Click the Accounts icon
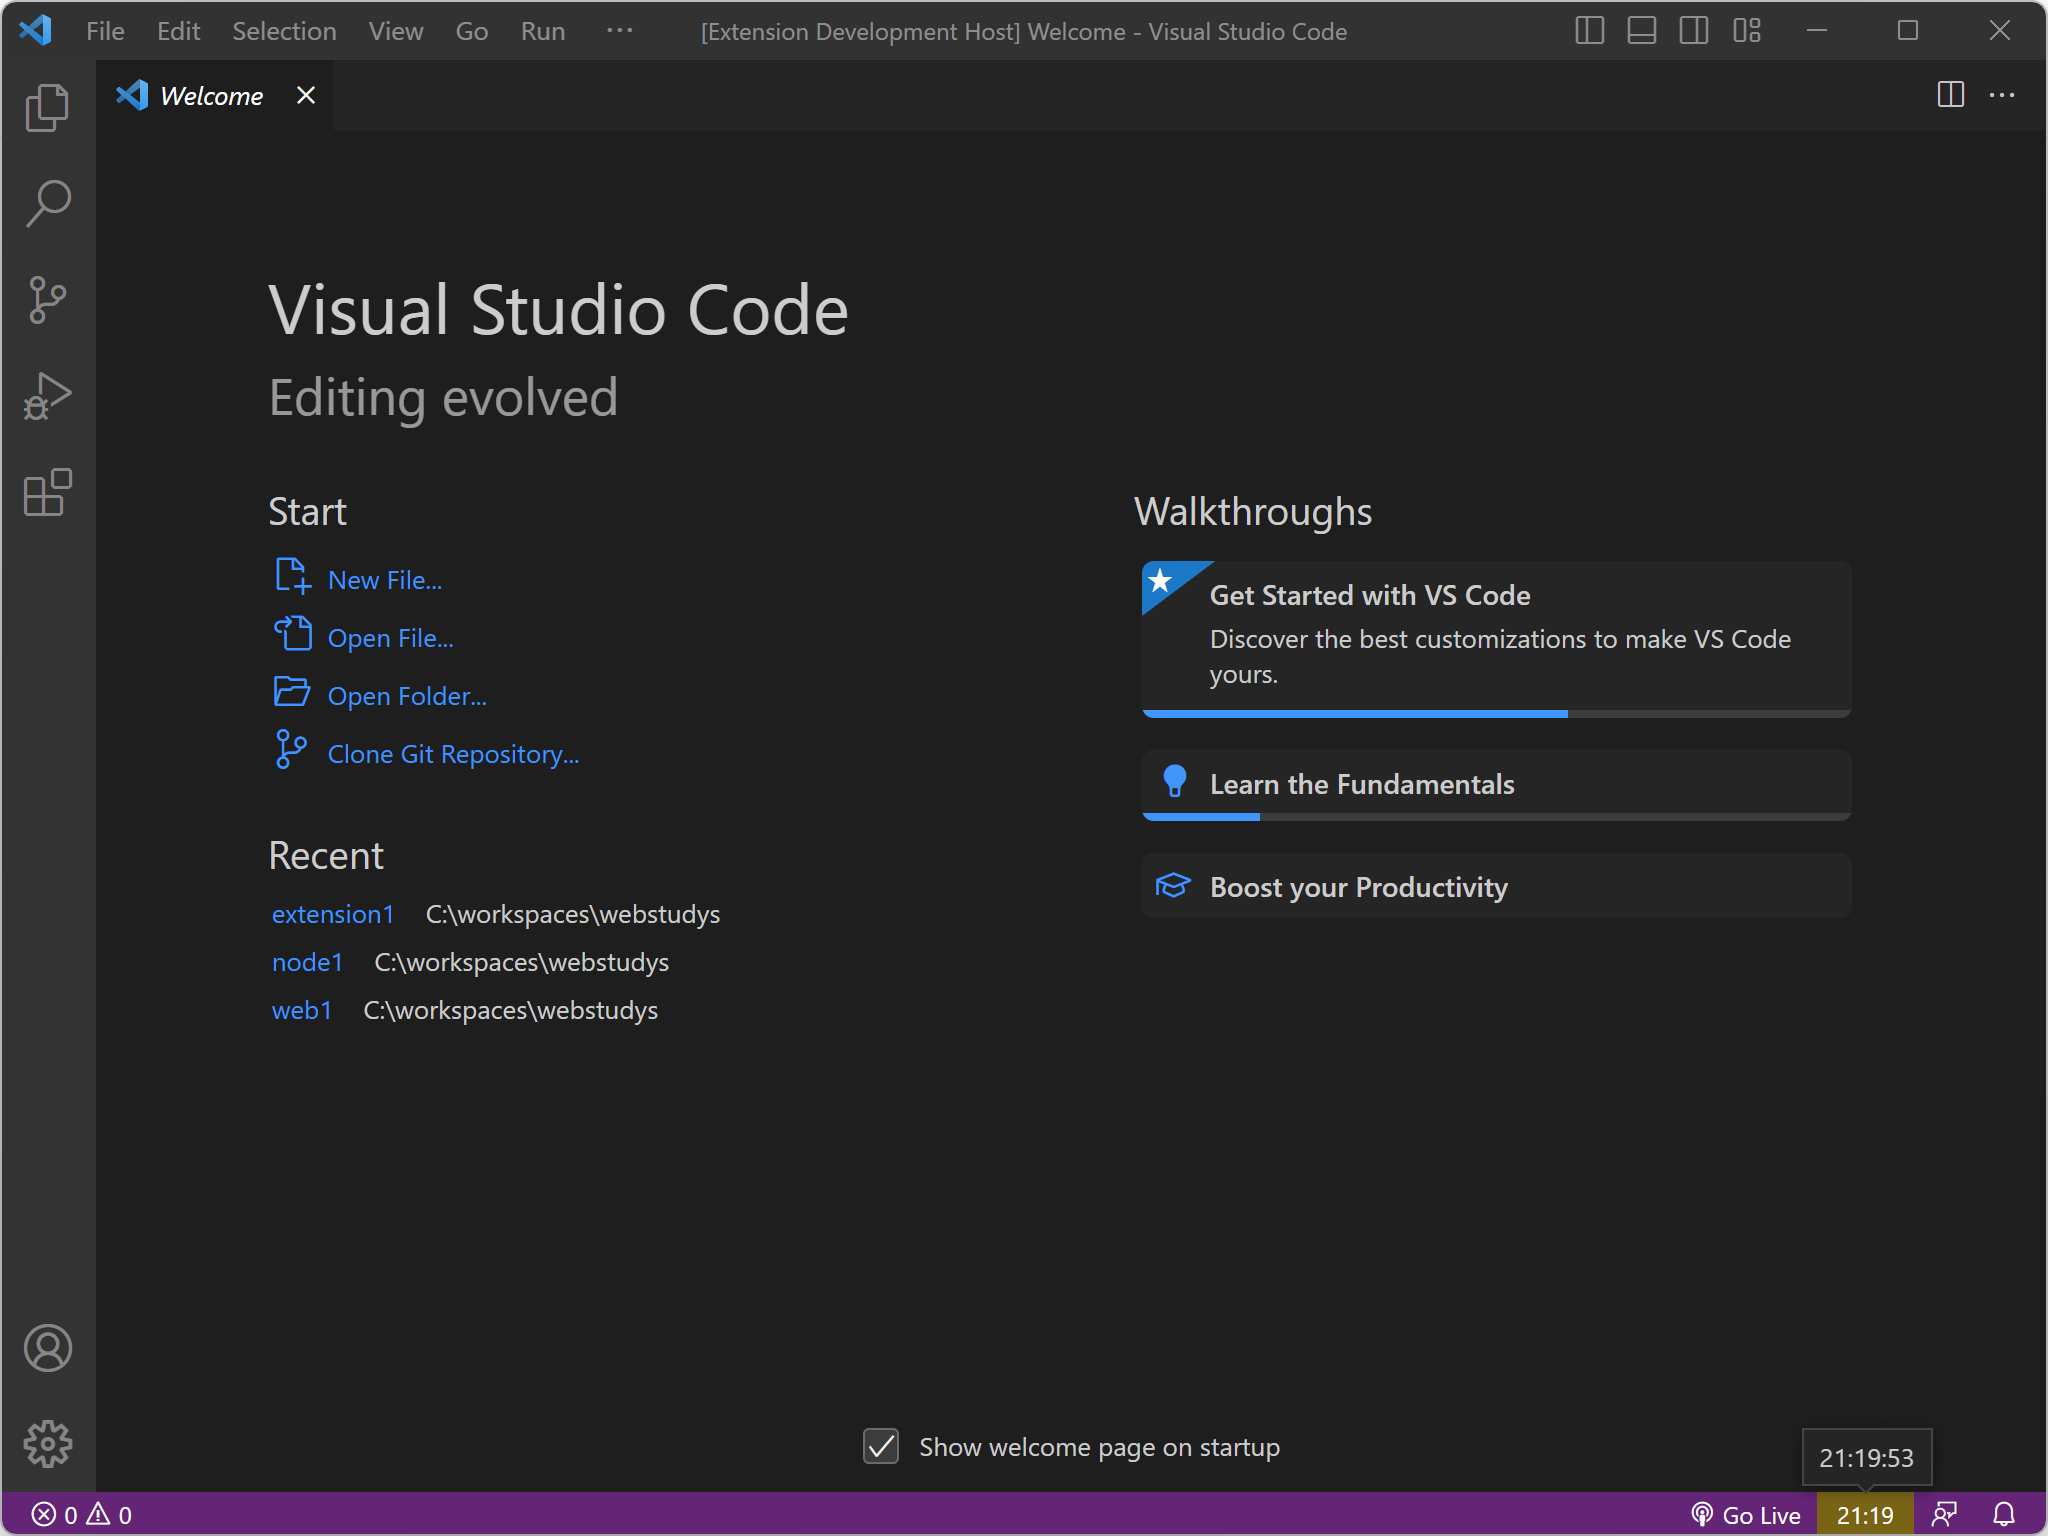 [47, 1348]
